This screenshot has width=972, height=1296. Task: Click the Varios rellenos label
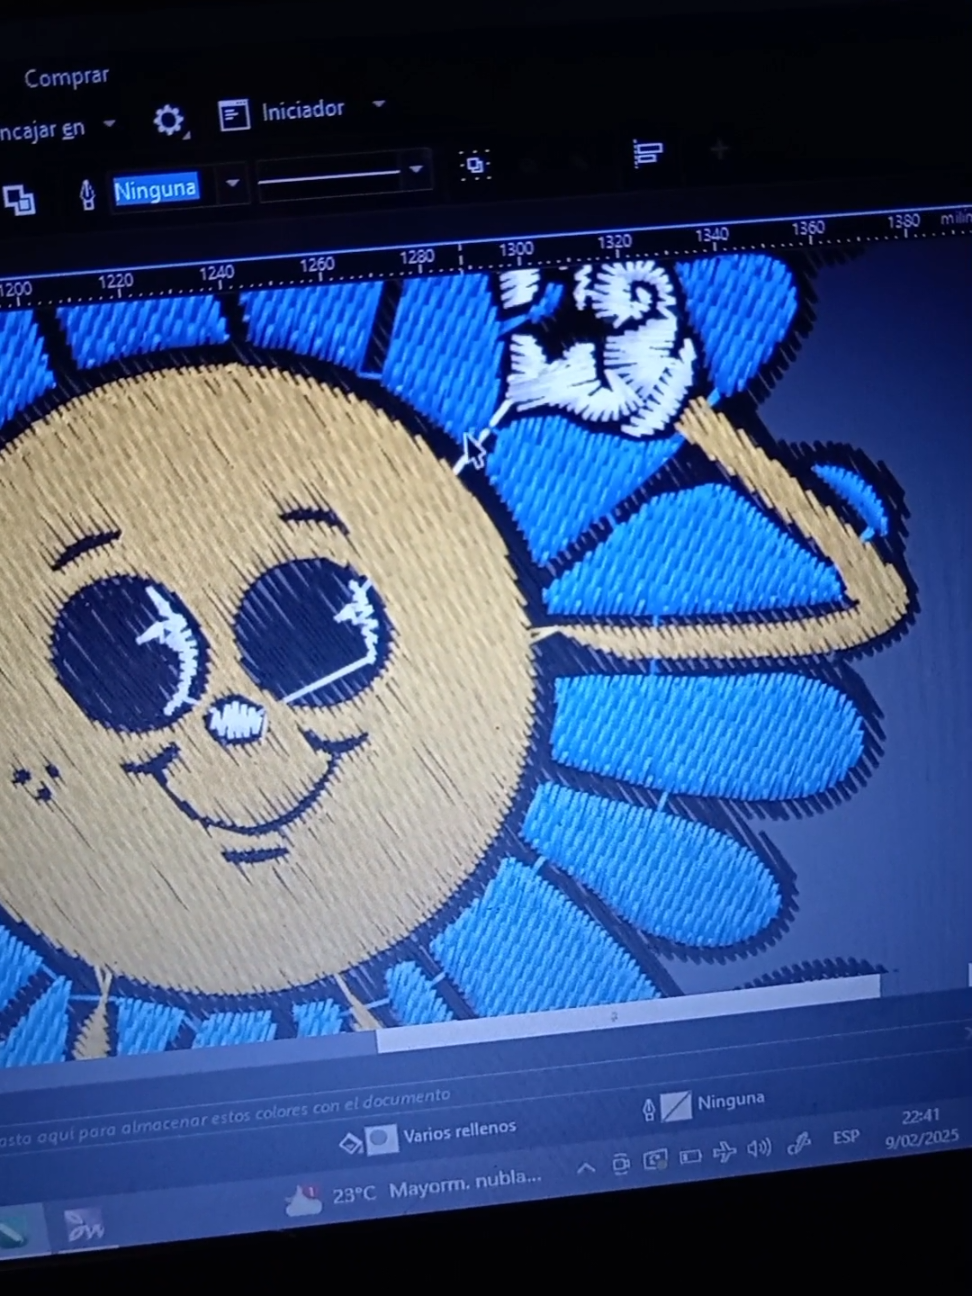click(x=459, y=1132)
